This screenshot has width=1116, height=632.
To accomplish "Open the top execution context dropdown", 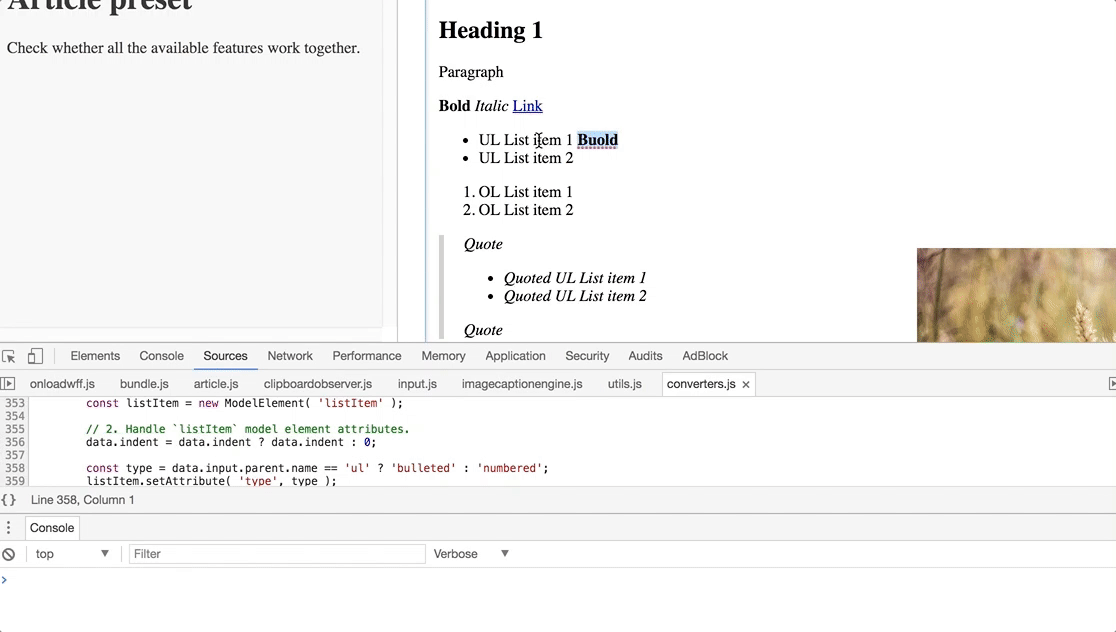I will (x=72, y=554).
